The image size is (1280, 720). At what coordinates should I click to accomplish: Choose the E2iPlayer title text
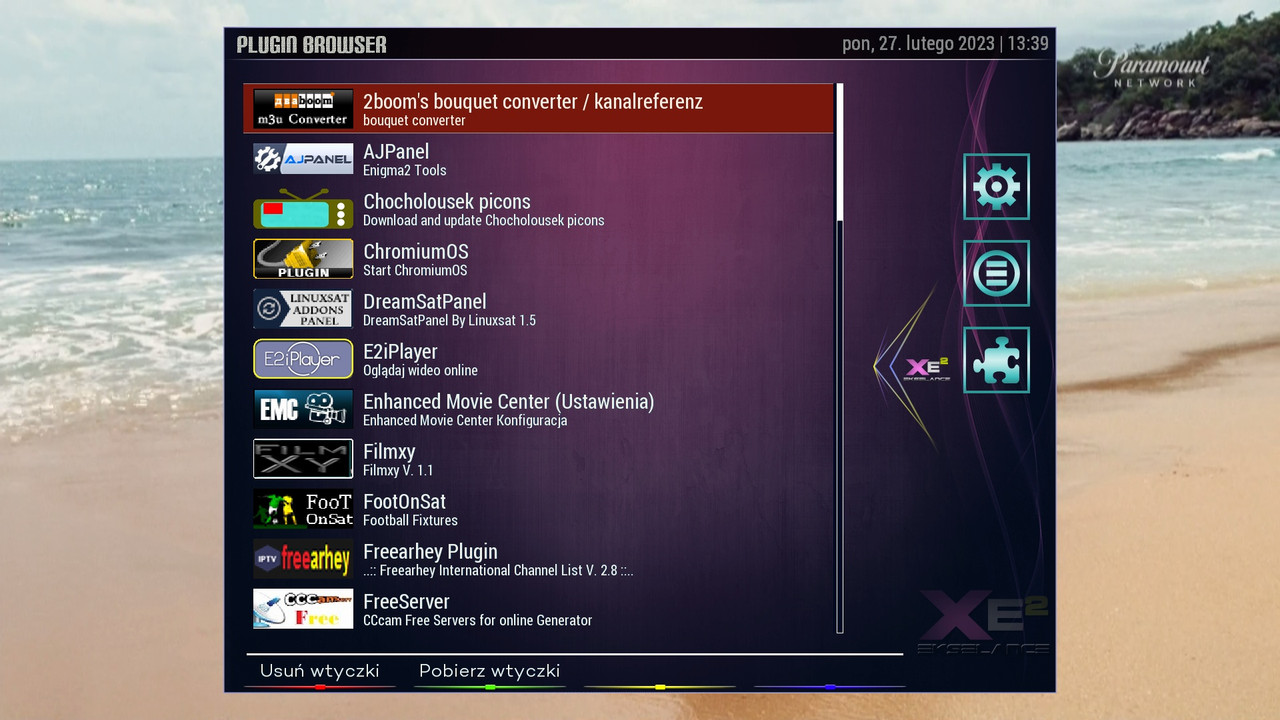pyautogui.click(x=400, y=352)
